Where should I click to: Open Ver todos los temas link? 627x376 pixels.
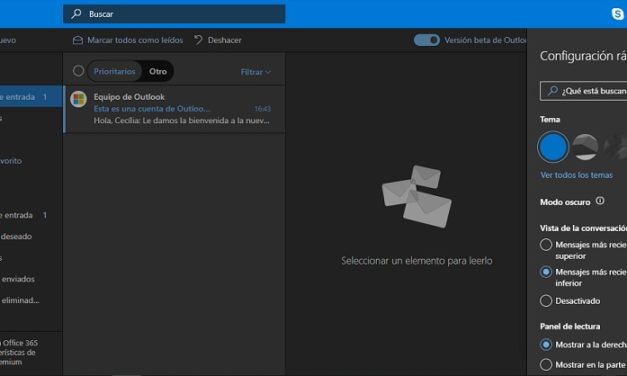[x=576, y=175]
